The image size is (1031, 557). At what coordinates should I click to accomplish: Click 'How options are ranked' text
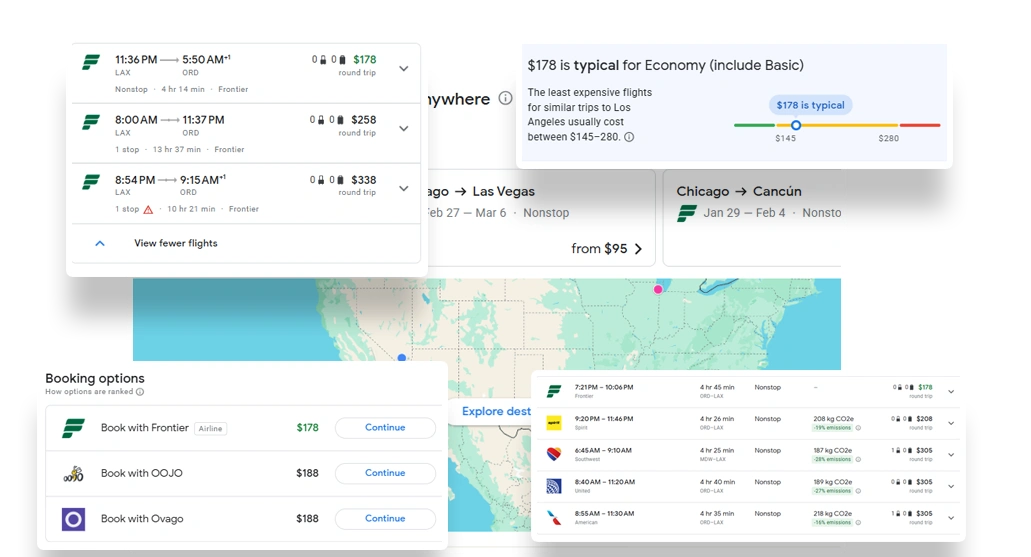click(x=89, y=392)
